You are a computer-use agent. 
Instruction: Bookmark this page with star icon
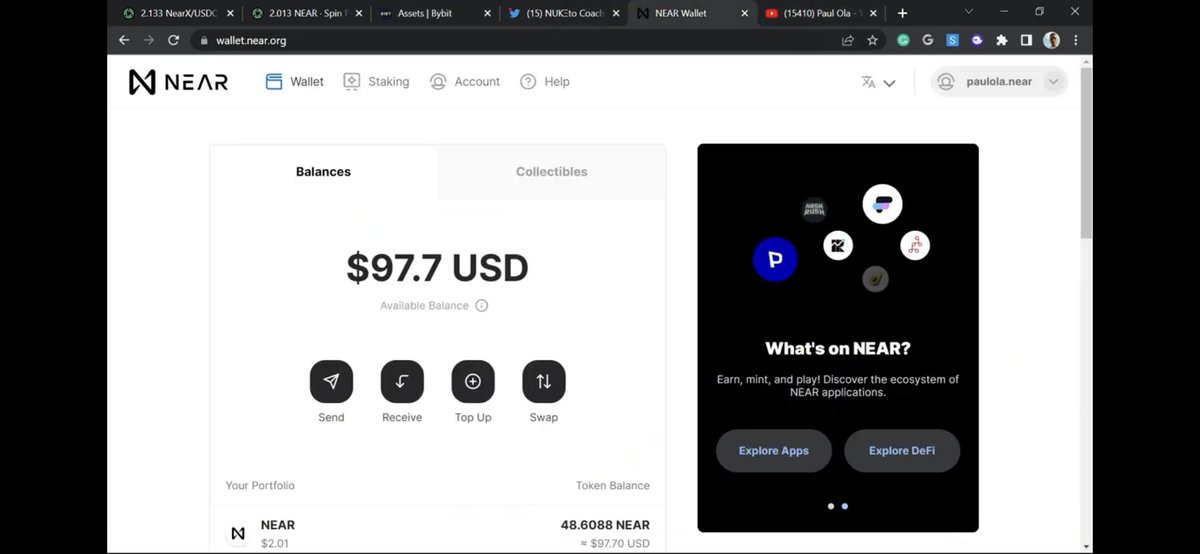[x=872, y=40]
